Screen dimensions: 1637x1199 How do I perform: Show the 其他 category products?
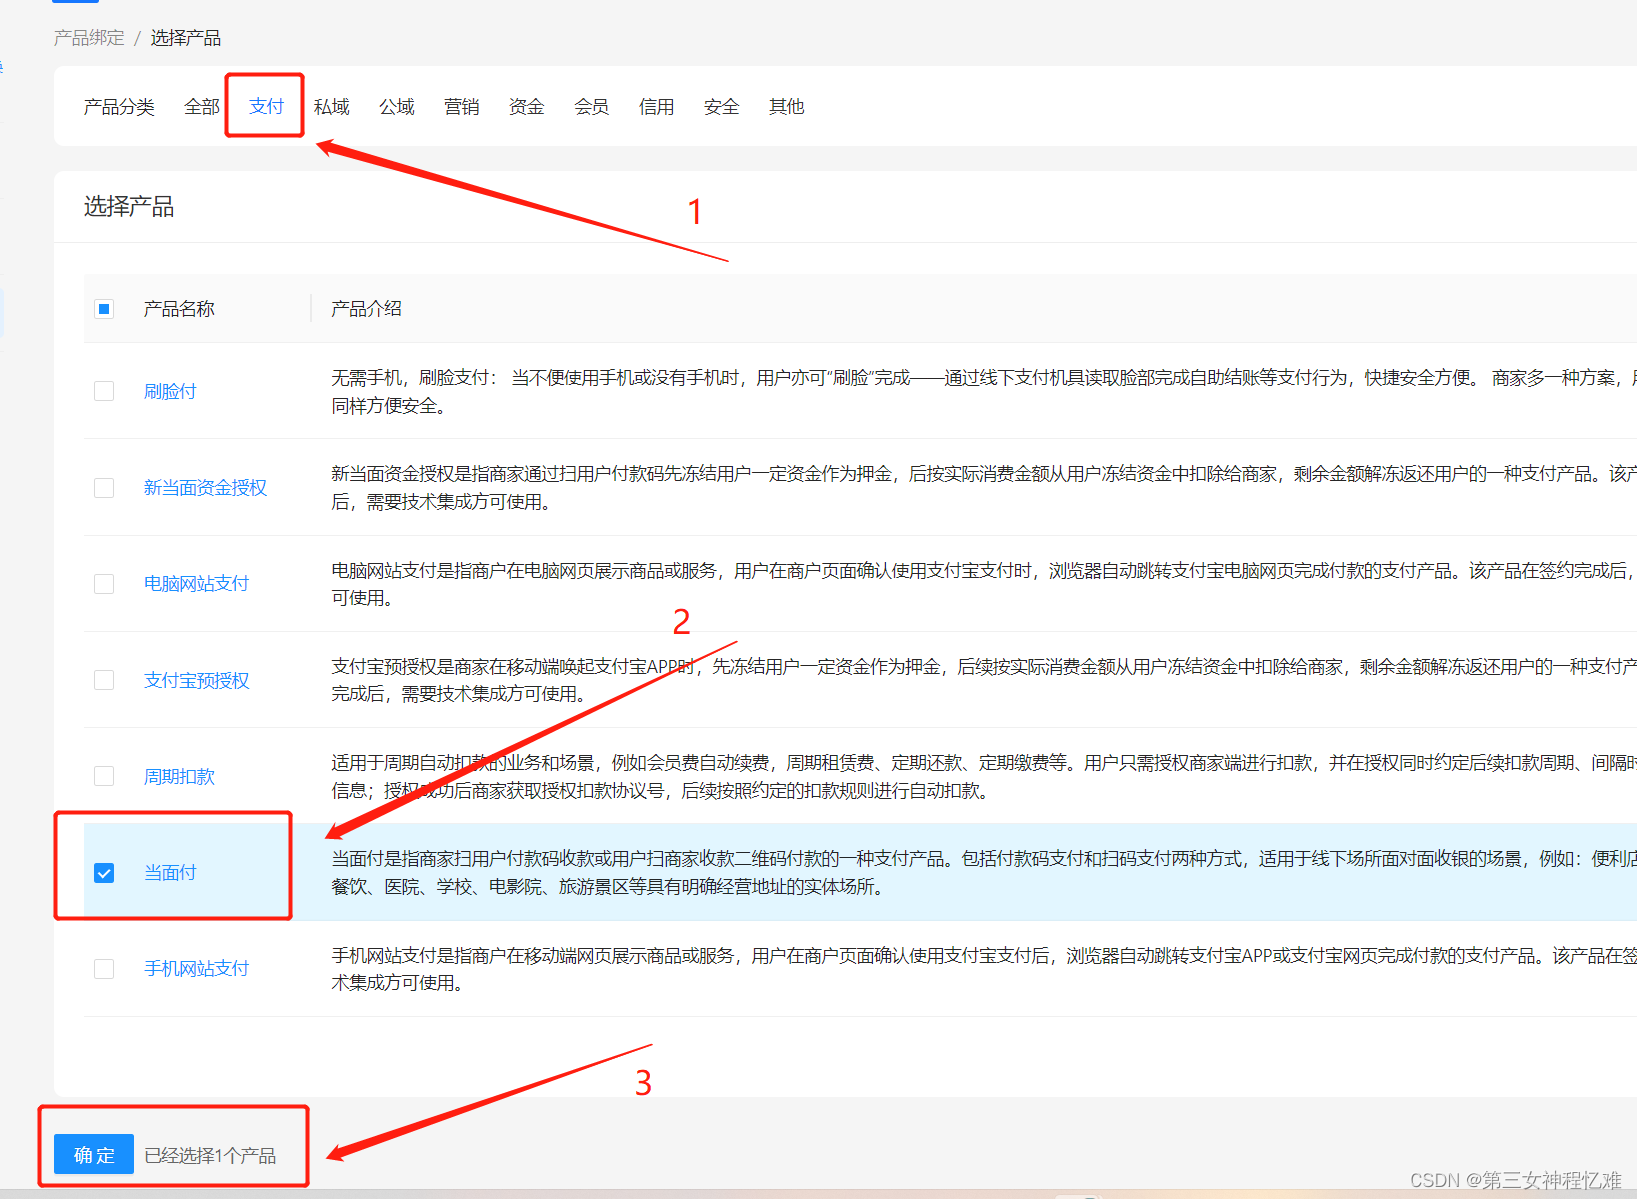[786, 107]
